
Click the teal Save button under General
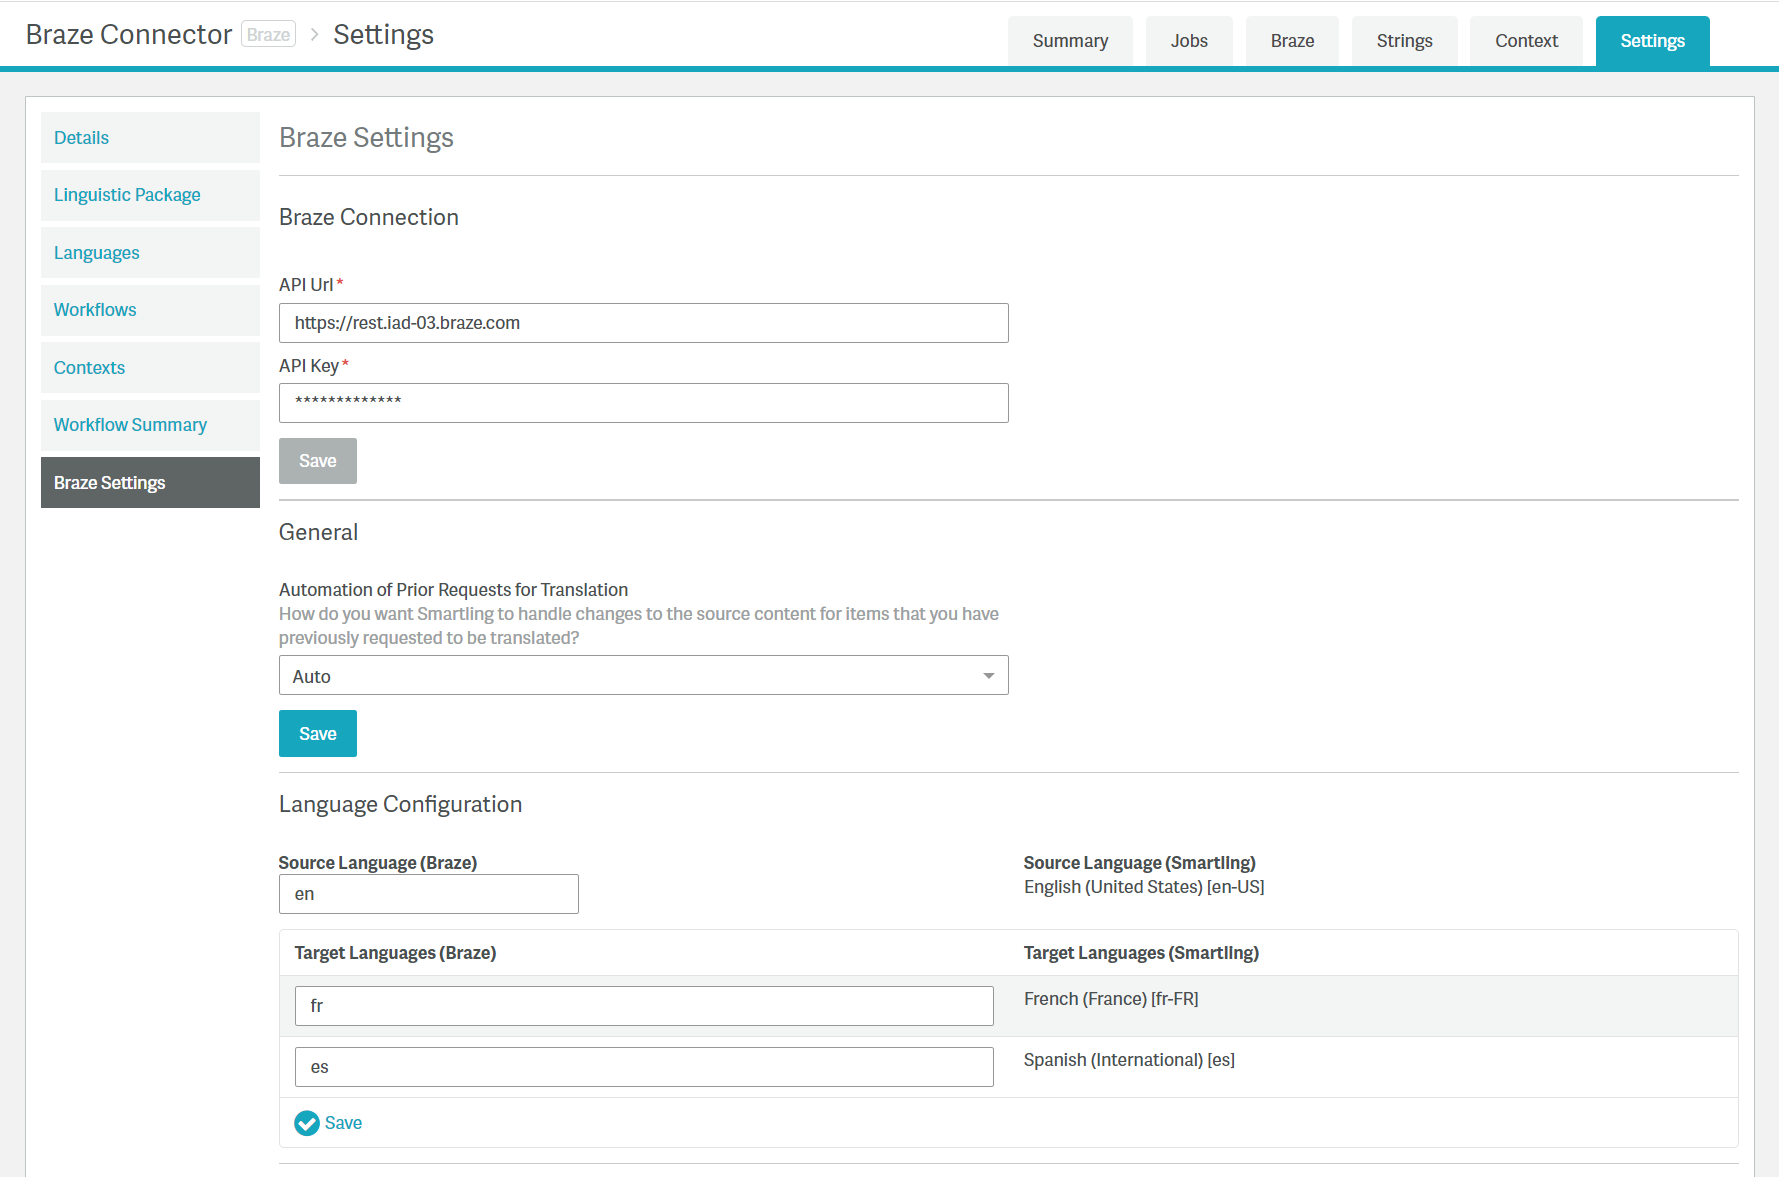pyautogui.click(x=317, y=734)
